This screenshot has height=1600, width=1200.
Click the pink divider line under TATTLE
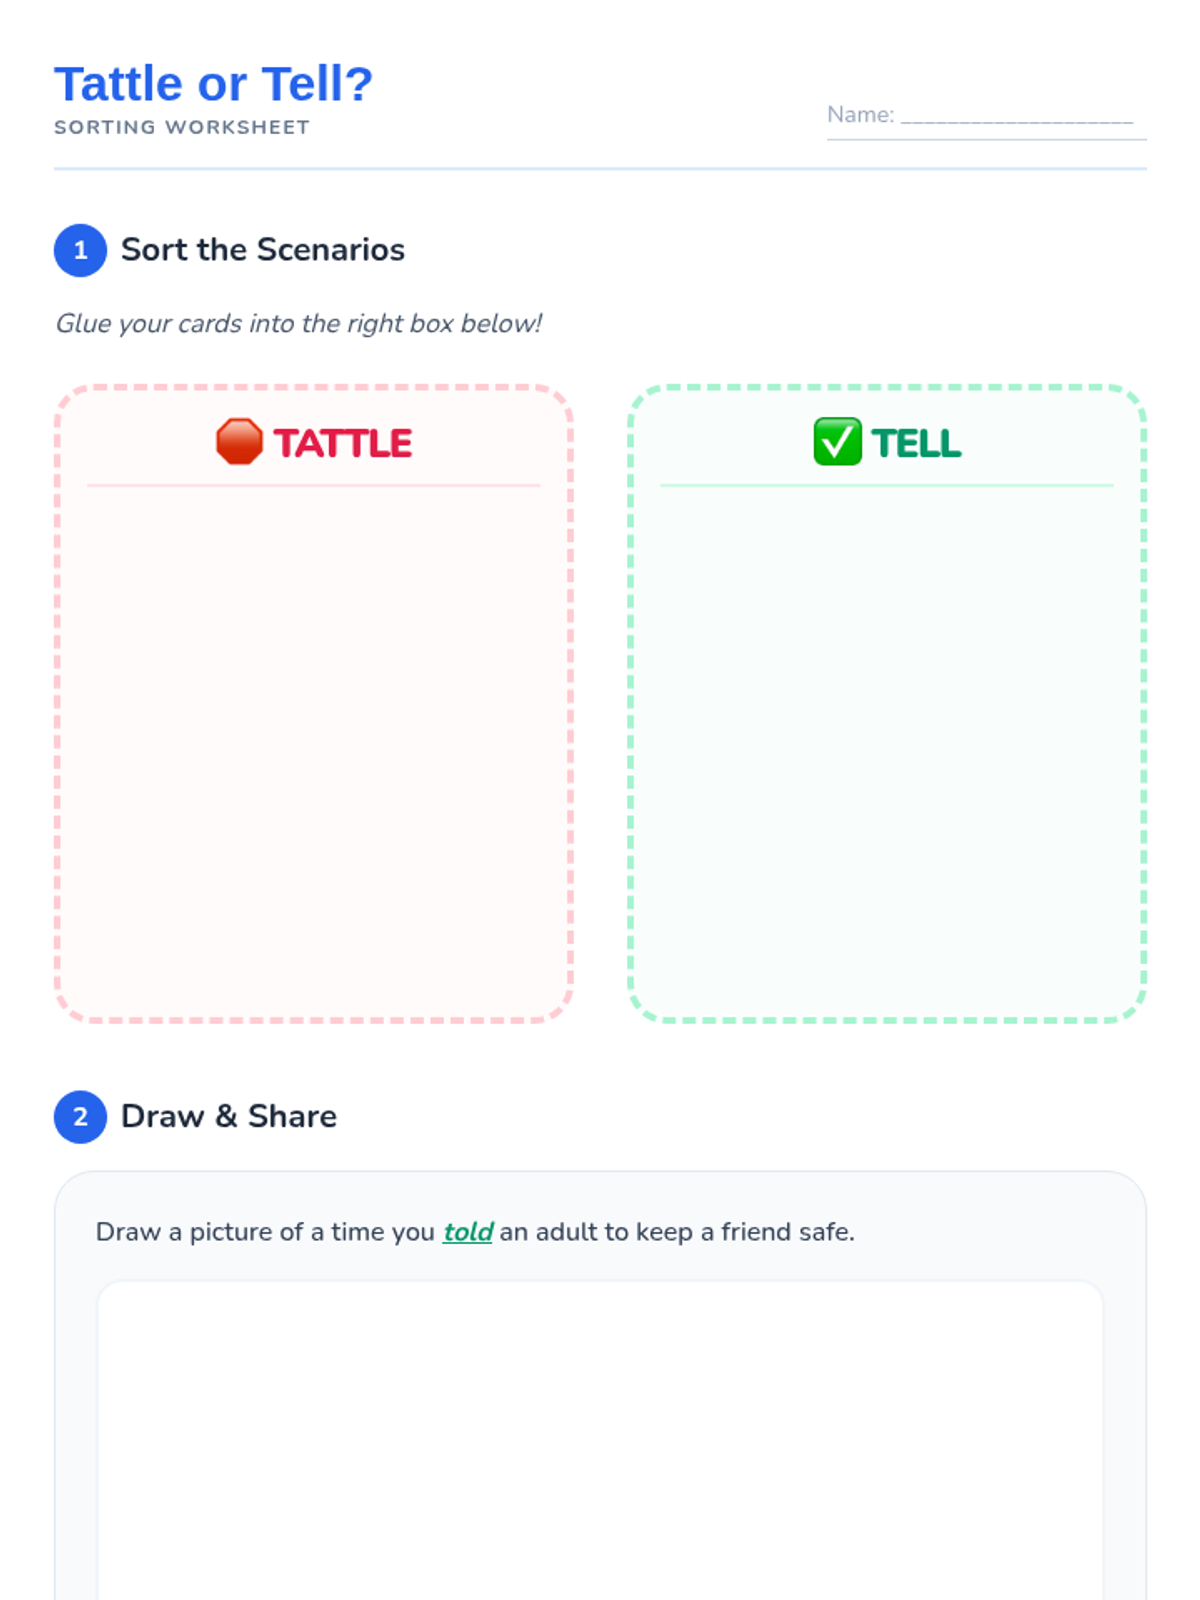click(313, 486)
